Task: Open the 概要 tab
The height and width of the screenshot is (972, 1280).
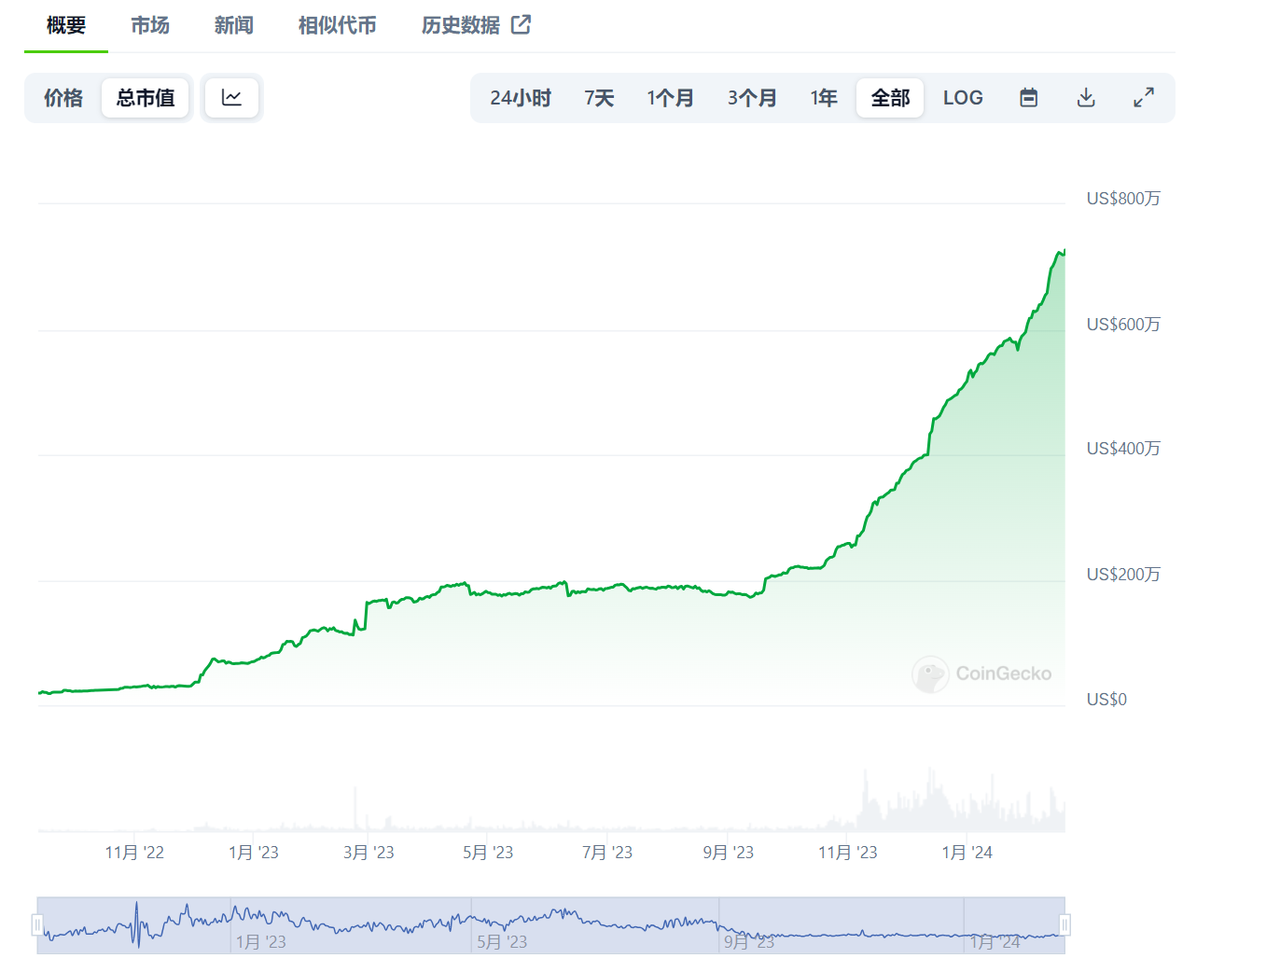Action: [x=66, y=25]
